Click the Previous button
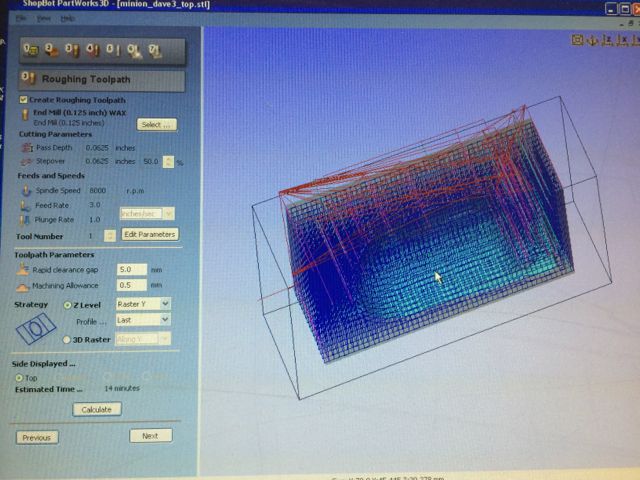This screenshot has height=480, width=640. [x=37, y=438]
